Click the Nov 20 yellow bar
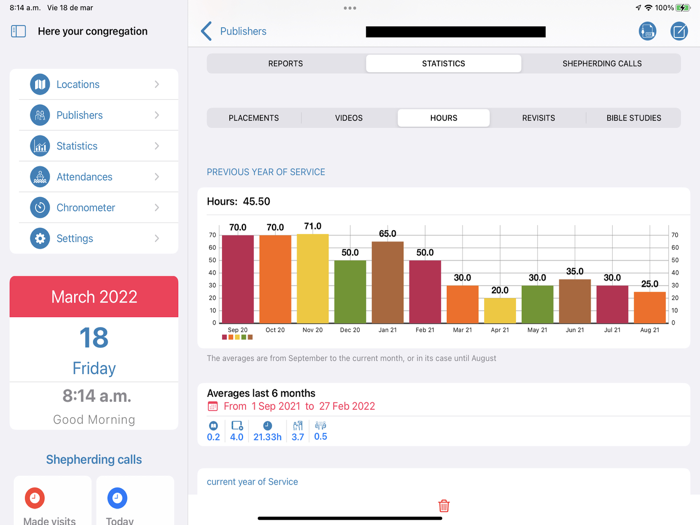 [312, 278]
